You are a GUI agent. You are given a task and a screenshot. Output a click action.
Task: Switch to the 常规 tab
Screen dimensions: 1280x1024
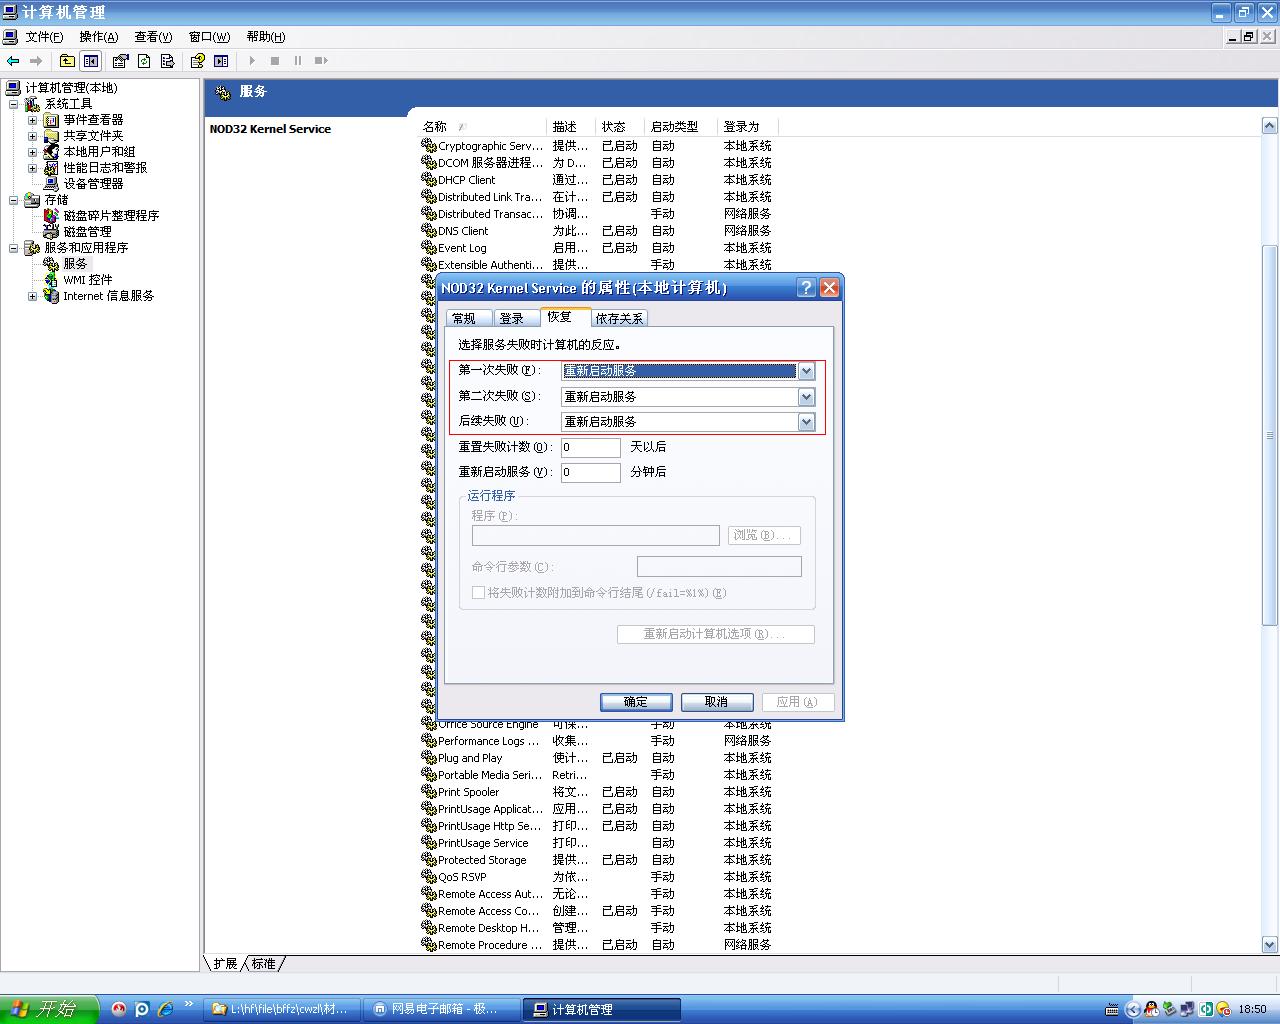coord(464,319)
